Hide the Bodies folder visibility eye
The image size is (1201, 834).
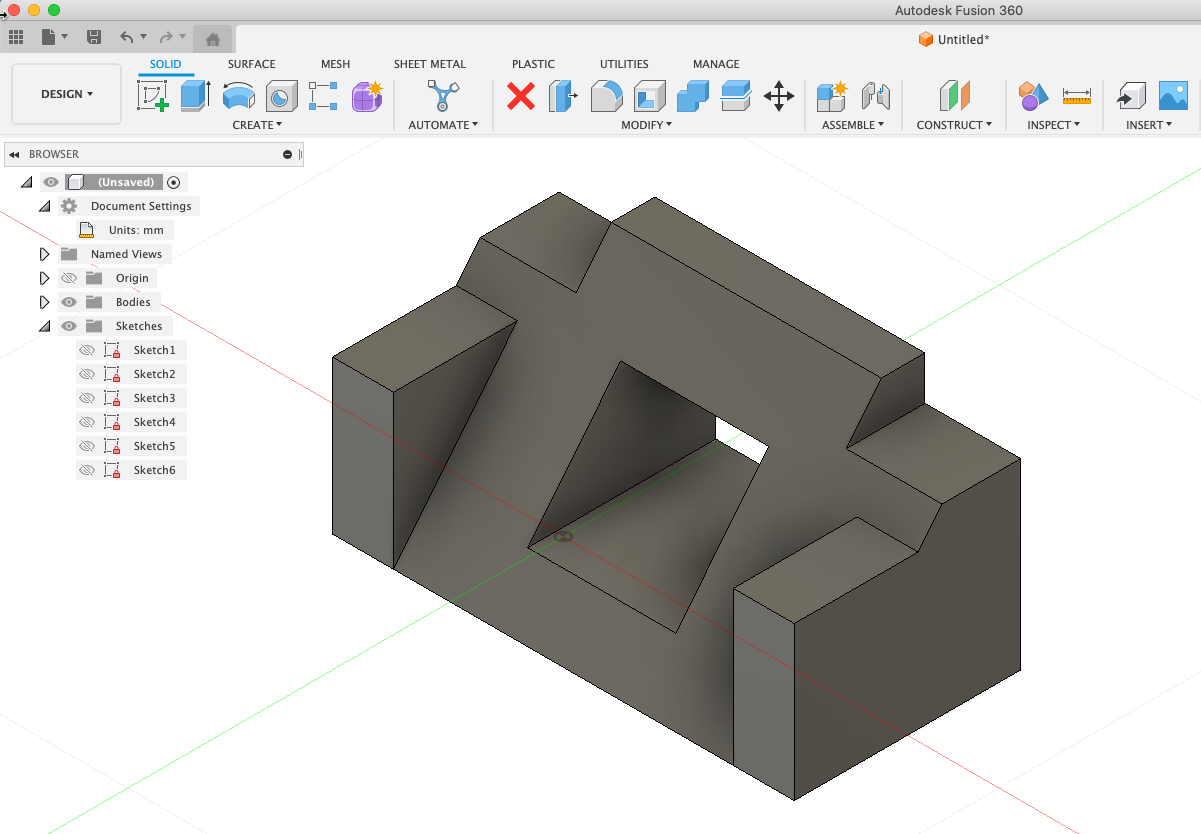coord(68,301)
